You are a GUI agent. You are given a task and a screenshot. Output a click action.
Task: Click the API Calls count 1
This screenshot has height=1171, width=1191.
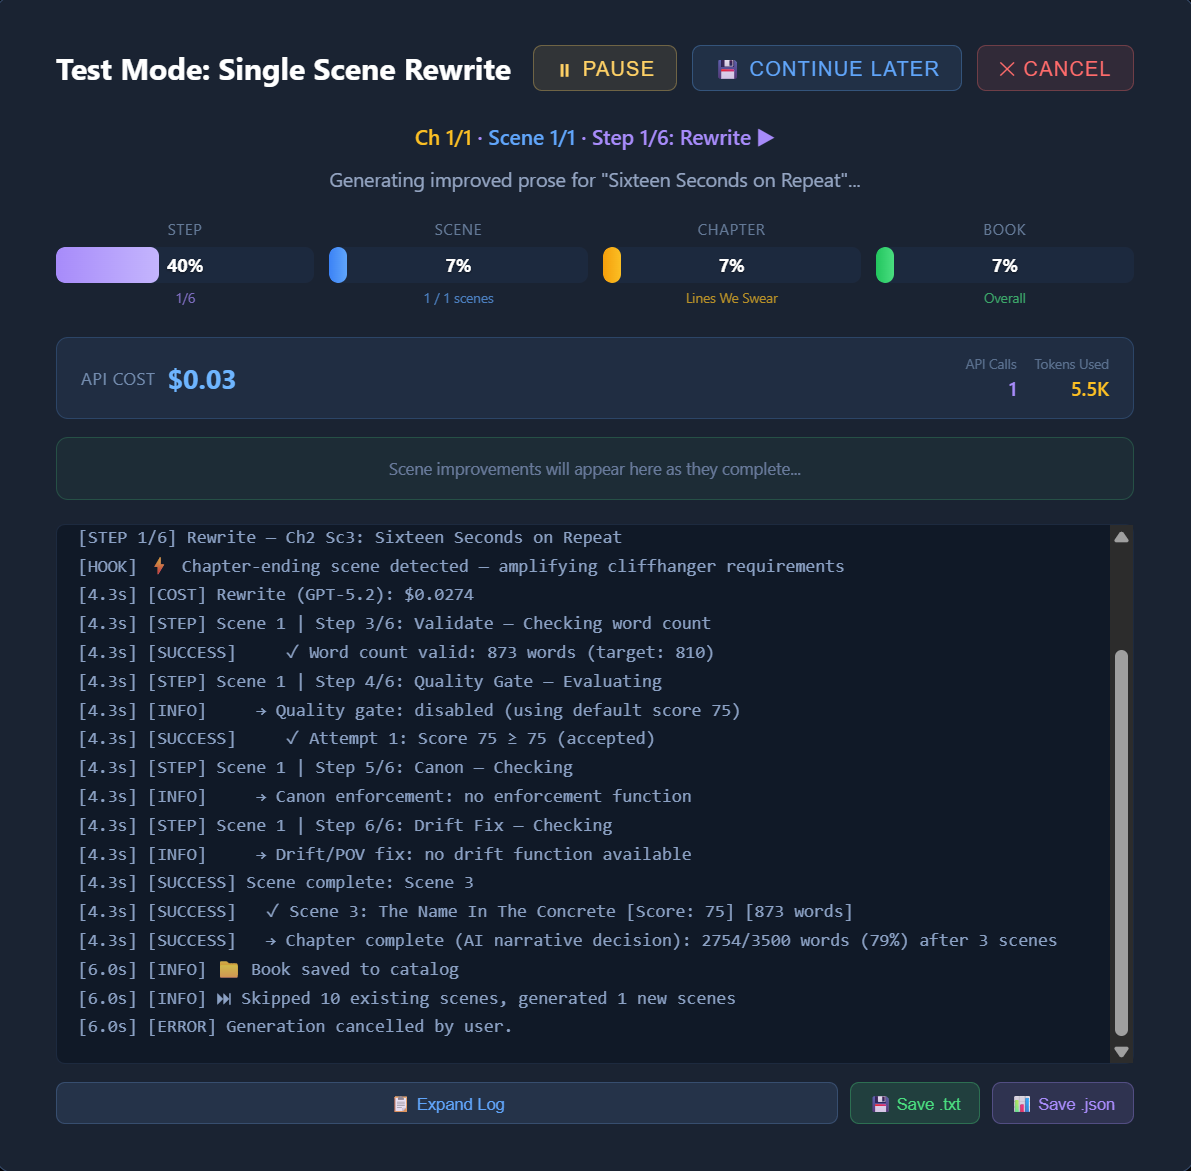click(x=1012, y=389)
